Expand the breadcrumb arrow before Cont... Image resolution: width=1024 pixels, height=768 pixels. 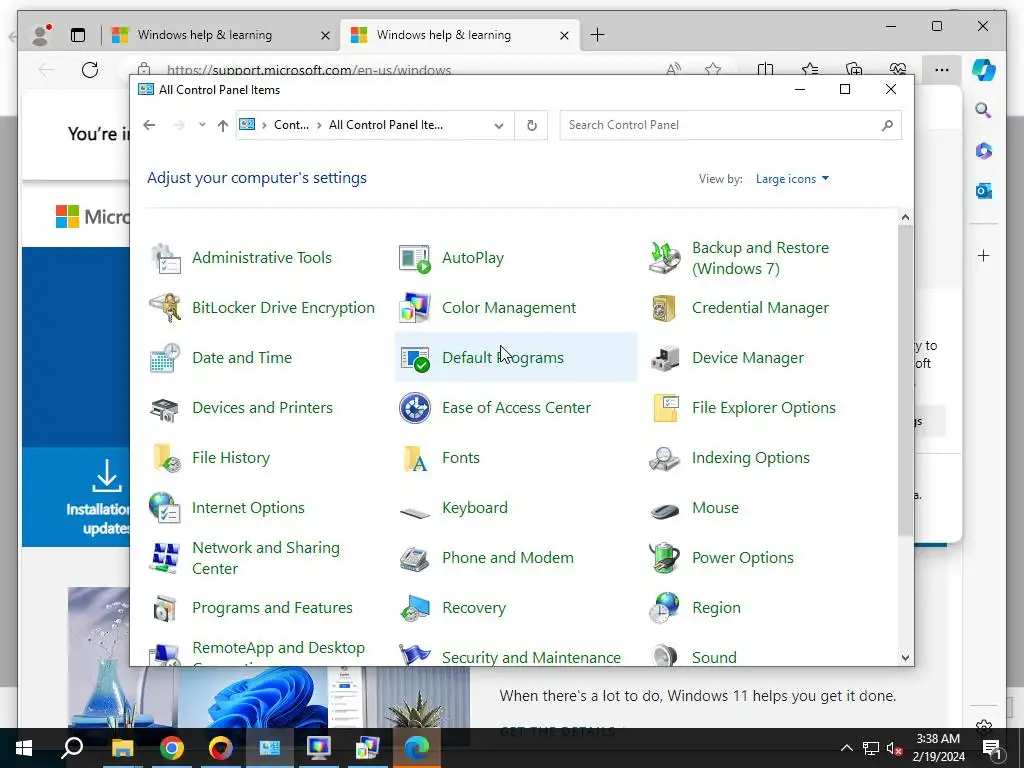tap(264, 125)
